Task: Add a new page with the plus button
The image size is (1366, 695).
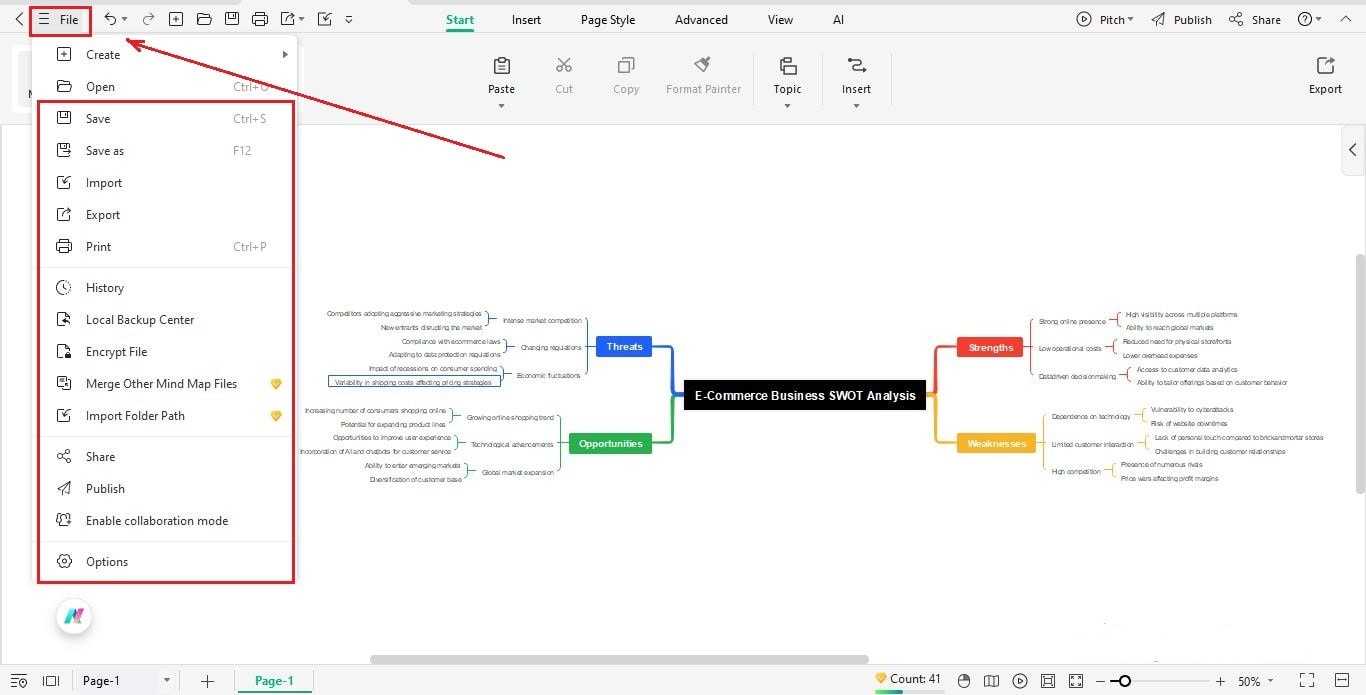Action: 207,681
